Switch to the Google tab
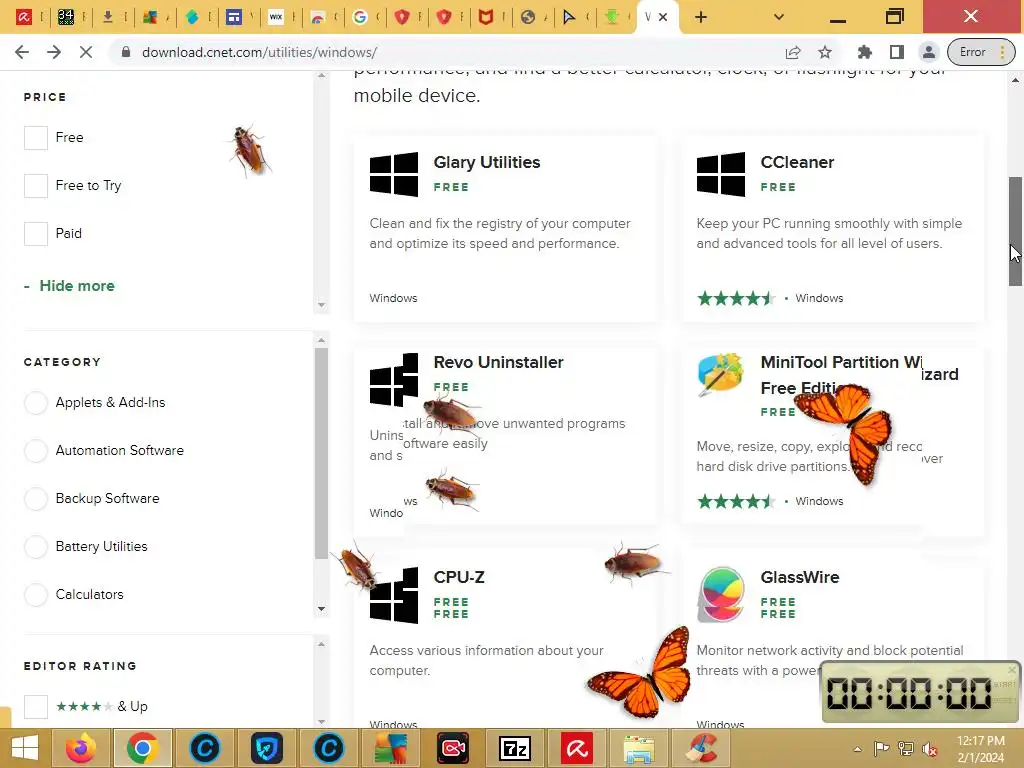 (360, 17)
